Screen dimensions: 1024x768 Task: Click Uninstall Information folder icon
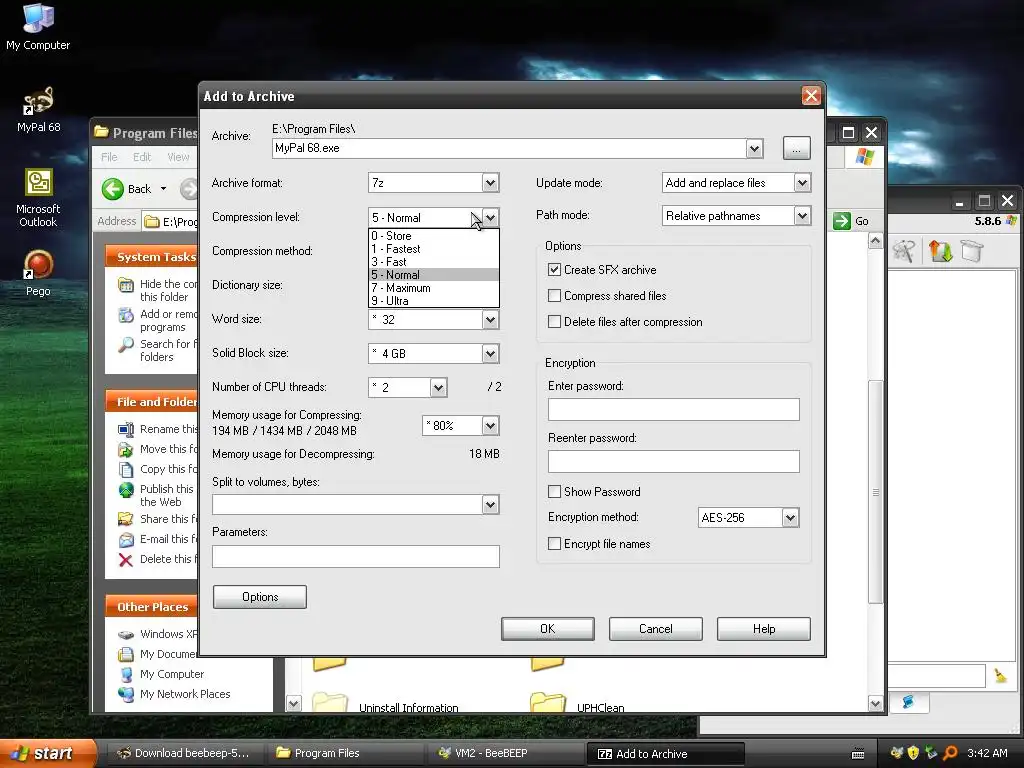click(329, 702)
